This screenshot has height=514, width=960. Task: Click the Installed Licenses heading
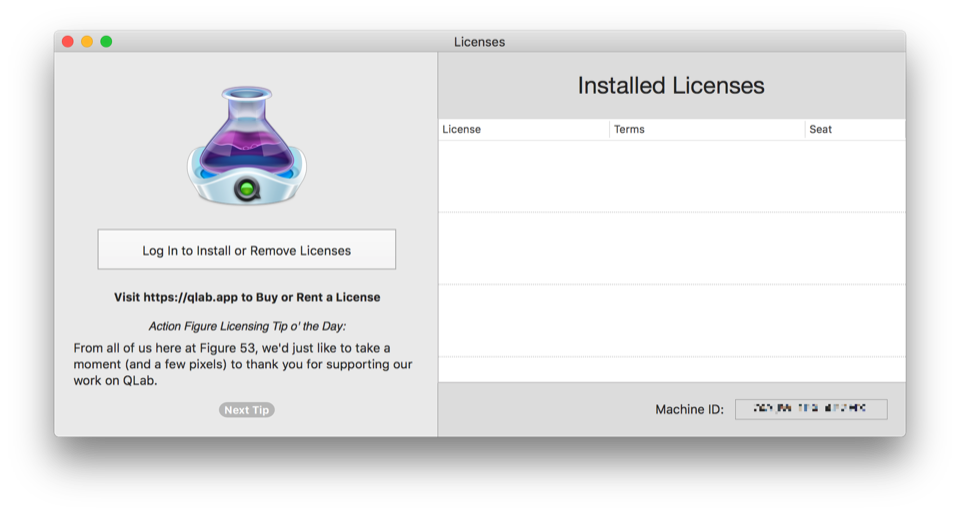pos(671,86)
